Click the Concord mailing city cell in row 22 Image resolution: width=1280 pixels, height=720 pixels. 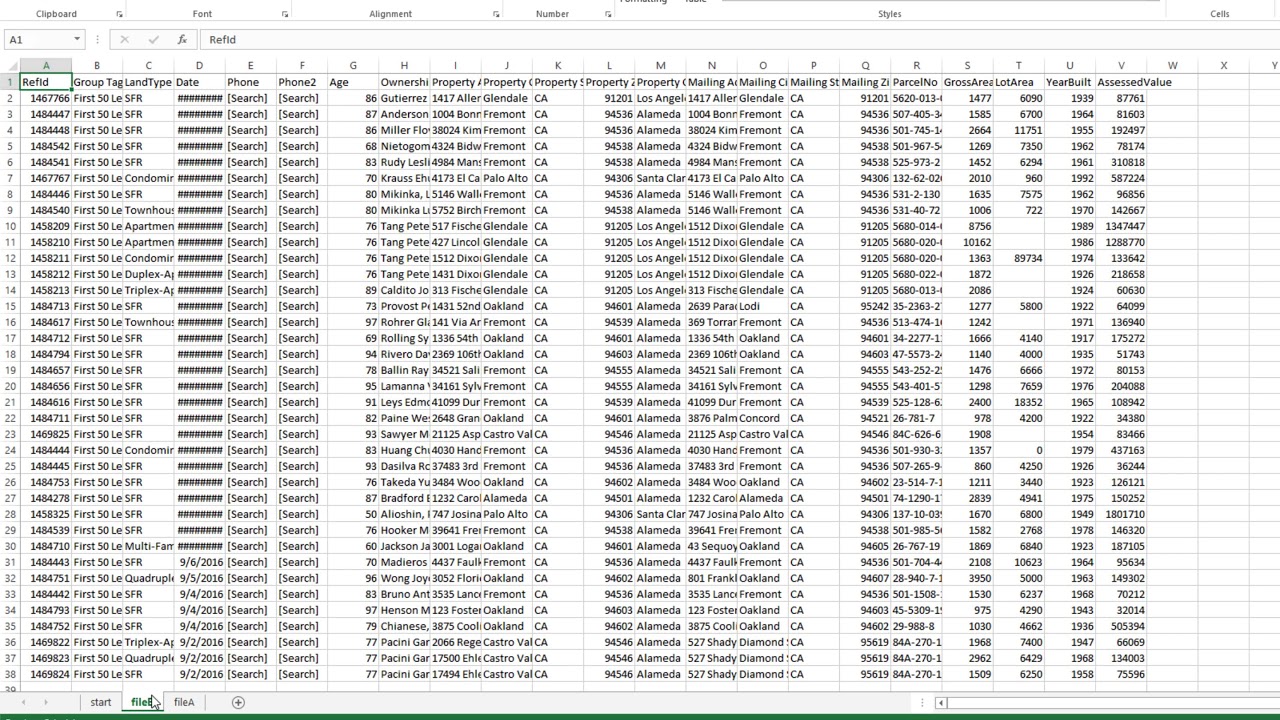pyautogui.click(x=762, y=418)
